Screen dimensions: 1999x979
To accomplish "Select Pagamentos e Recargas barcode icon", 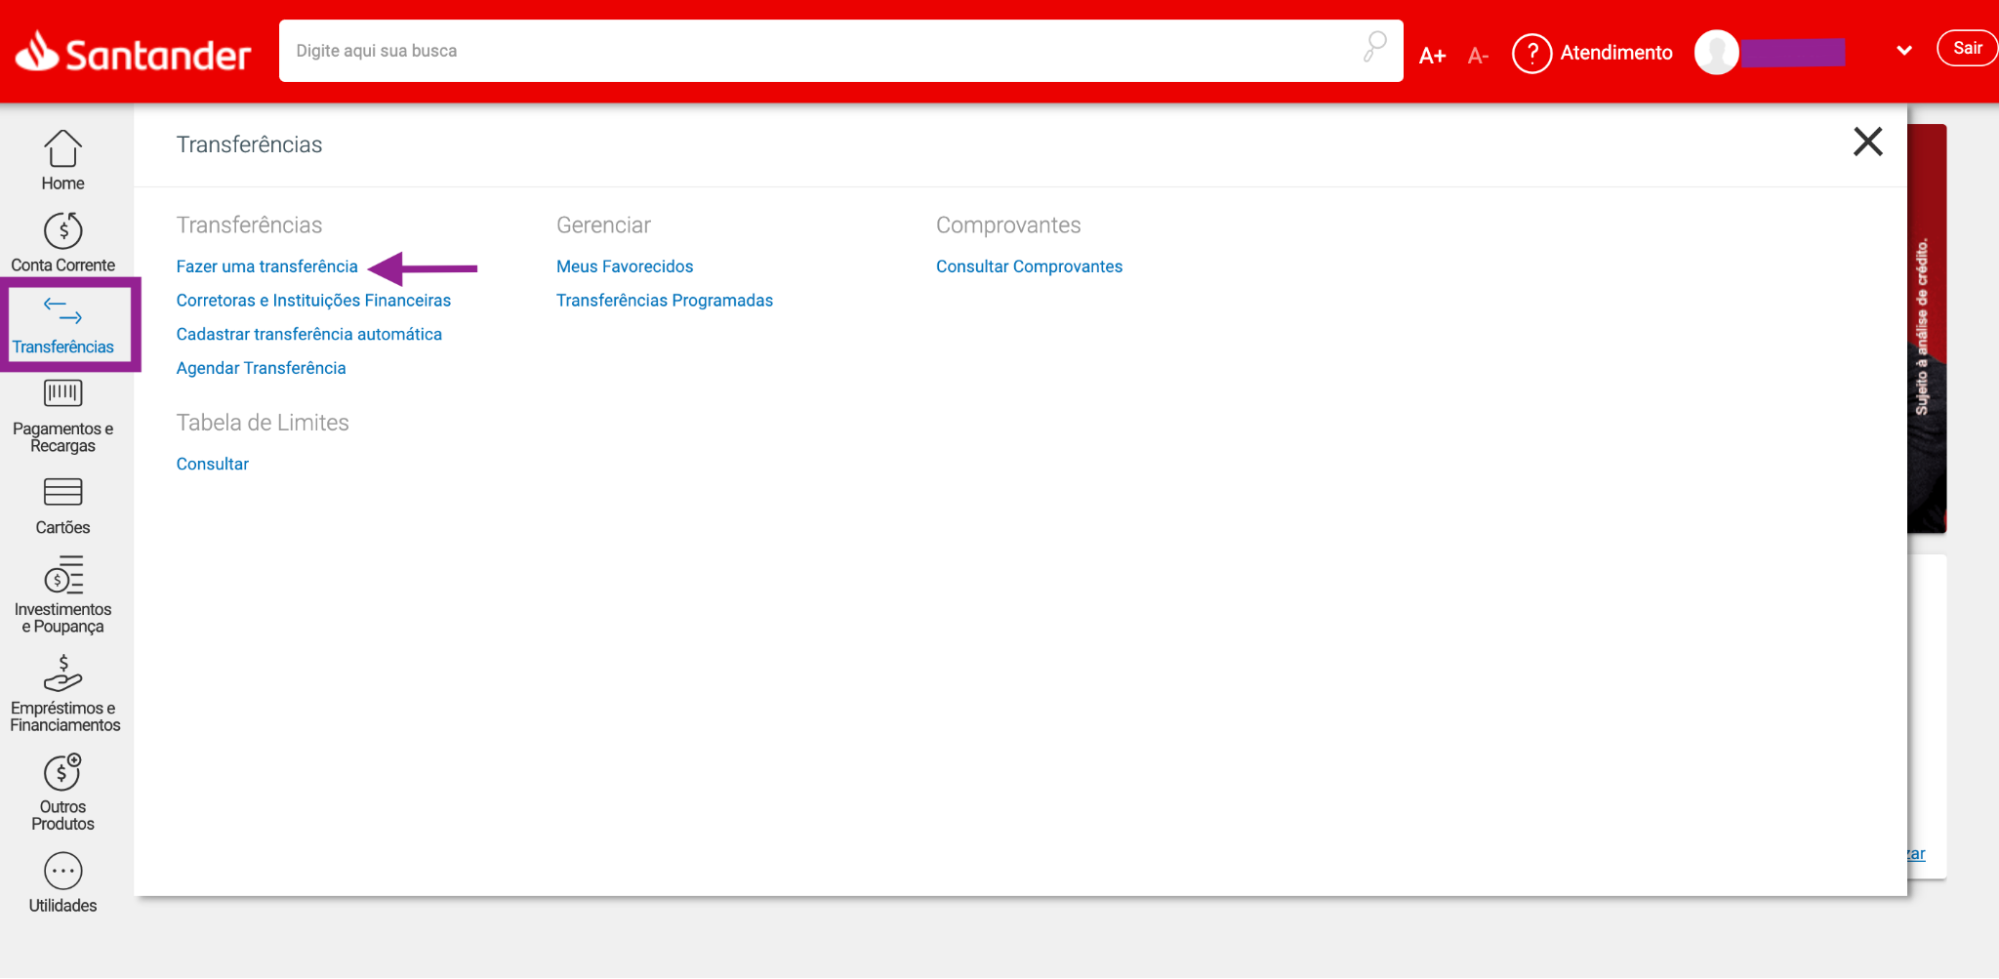I will point(62,394).
